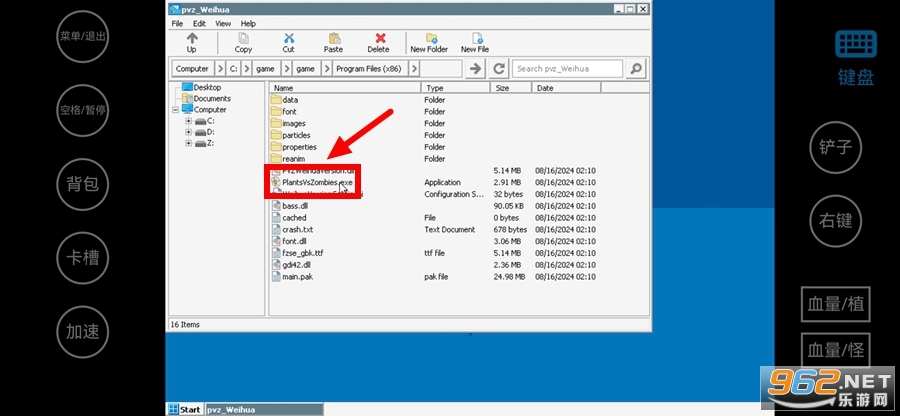This screenshot has width=900, height=416.
Task: Click the Cut scissors icon
Action: pos(289,38)
